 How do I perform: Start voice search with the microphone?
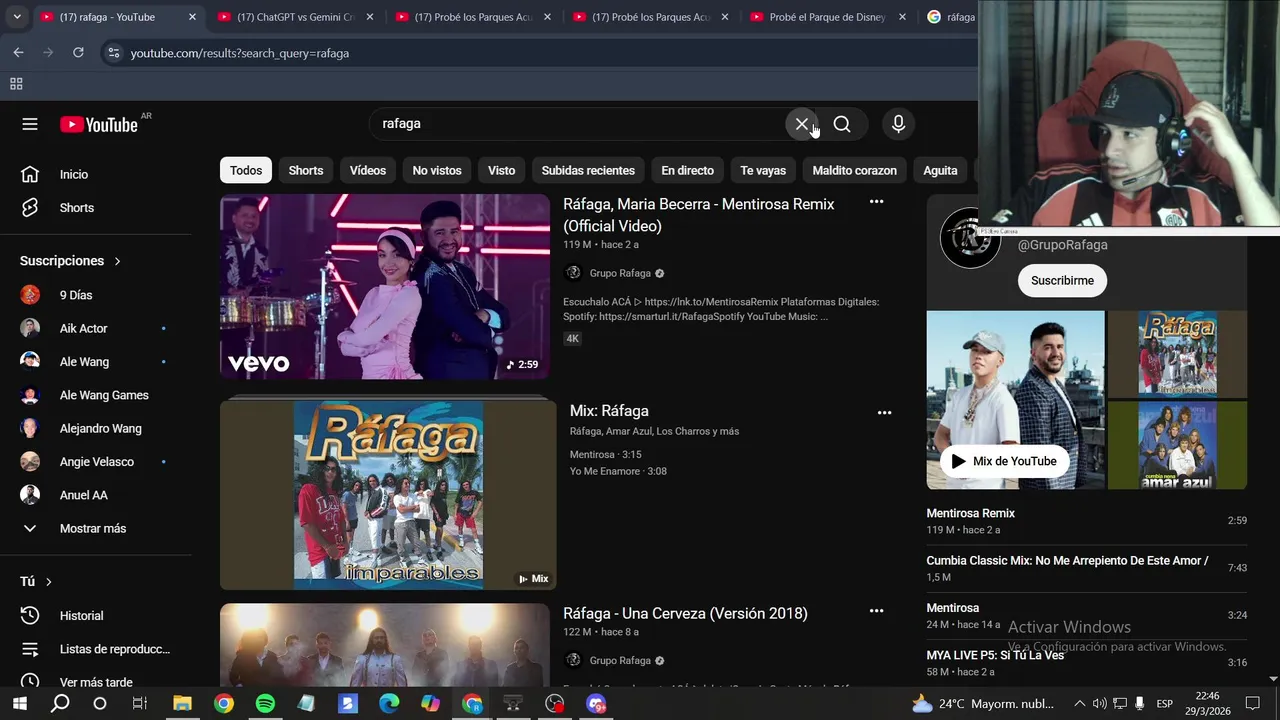pyautogui.click(x=898, y=124)
